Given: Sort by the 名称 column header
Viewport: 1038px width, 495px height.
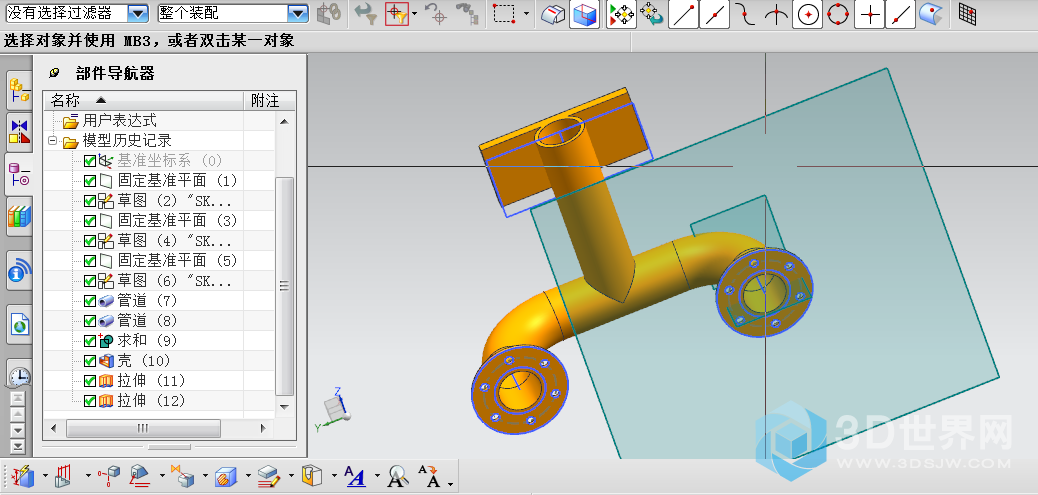Looking at the screenshot, I should 66,101.
